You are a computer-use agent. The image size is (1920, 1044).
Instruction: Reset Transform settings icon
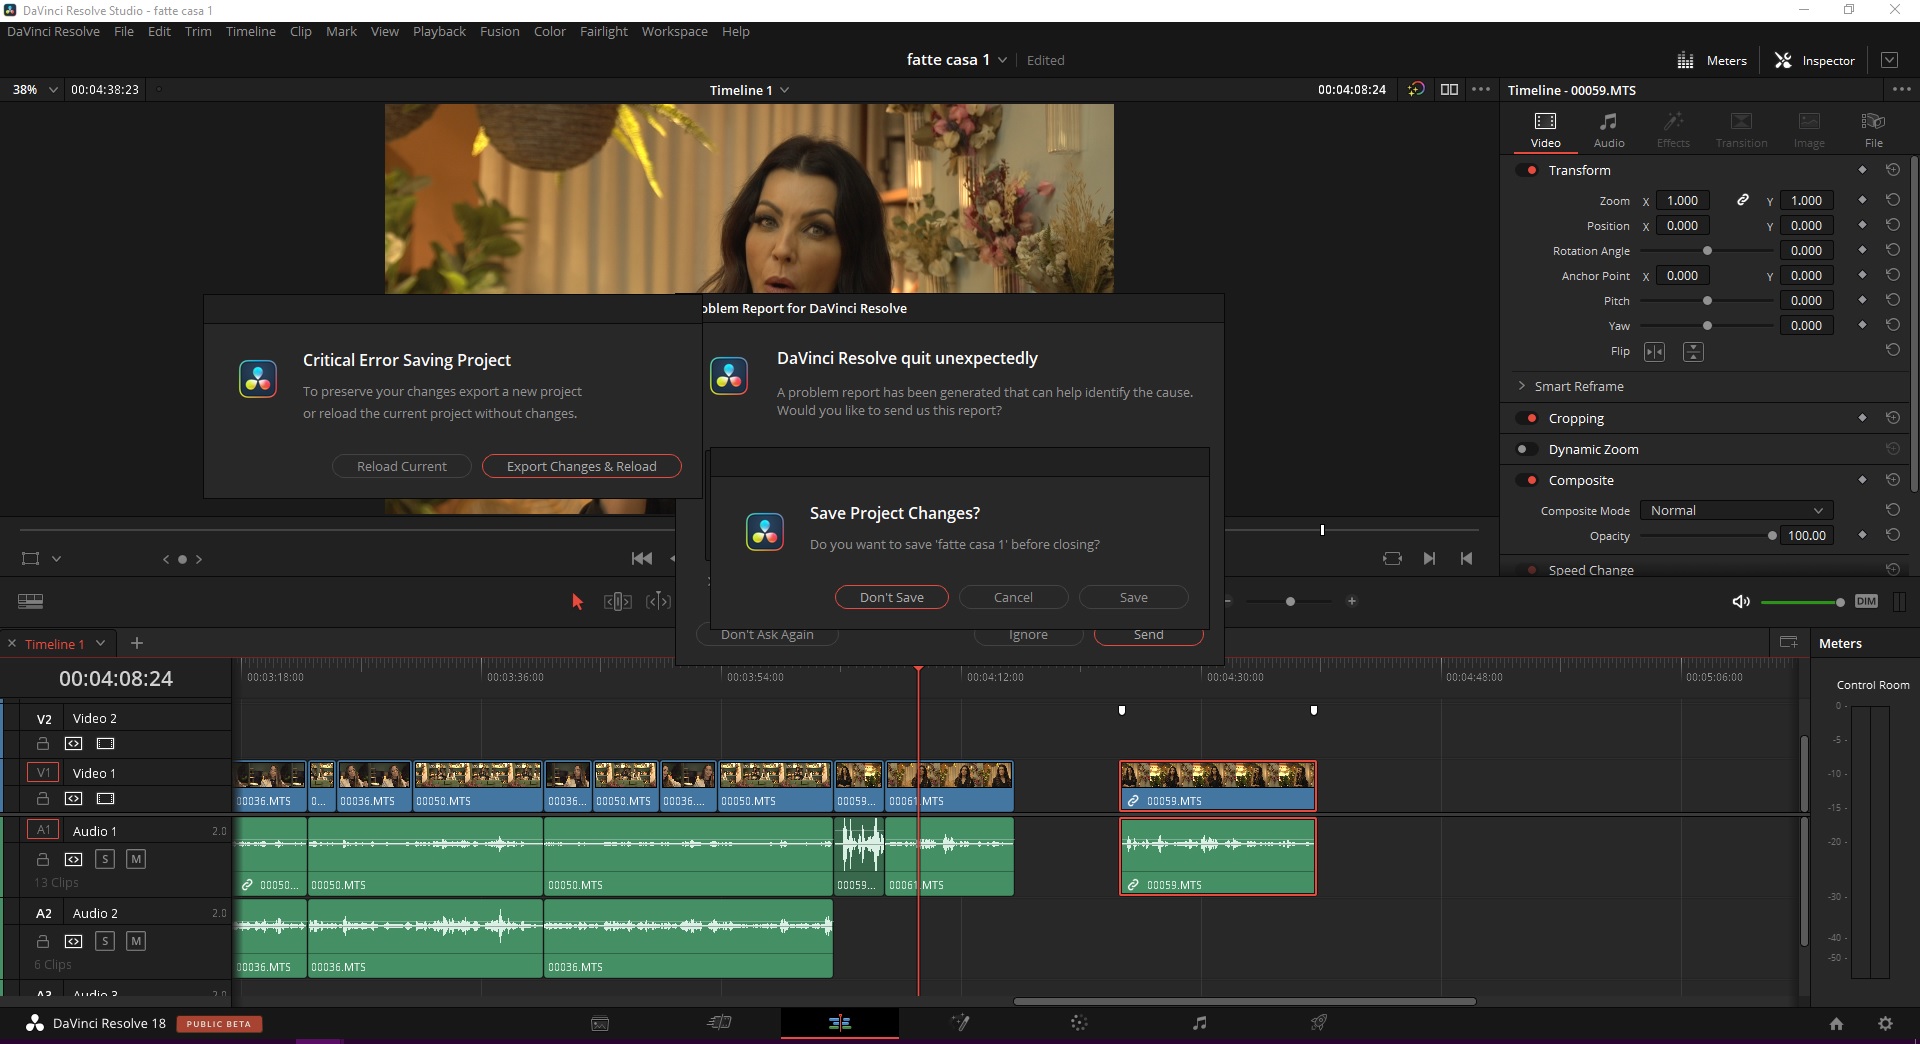[x=1892, y=170]
